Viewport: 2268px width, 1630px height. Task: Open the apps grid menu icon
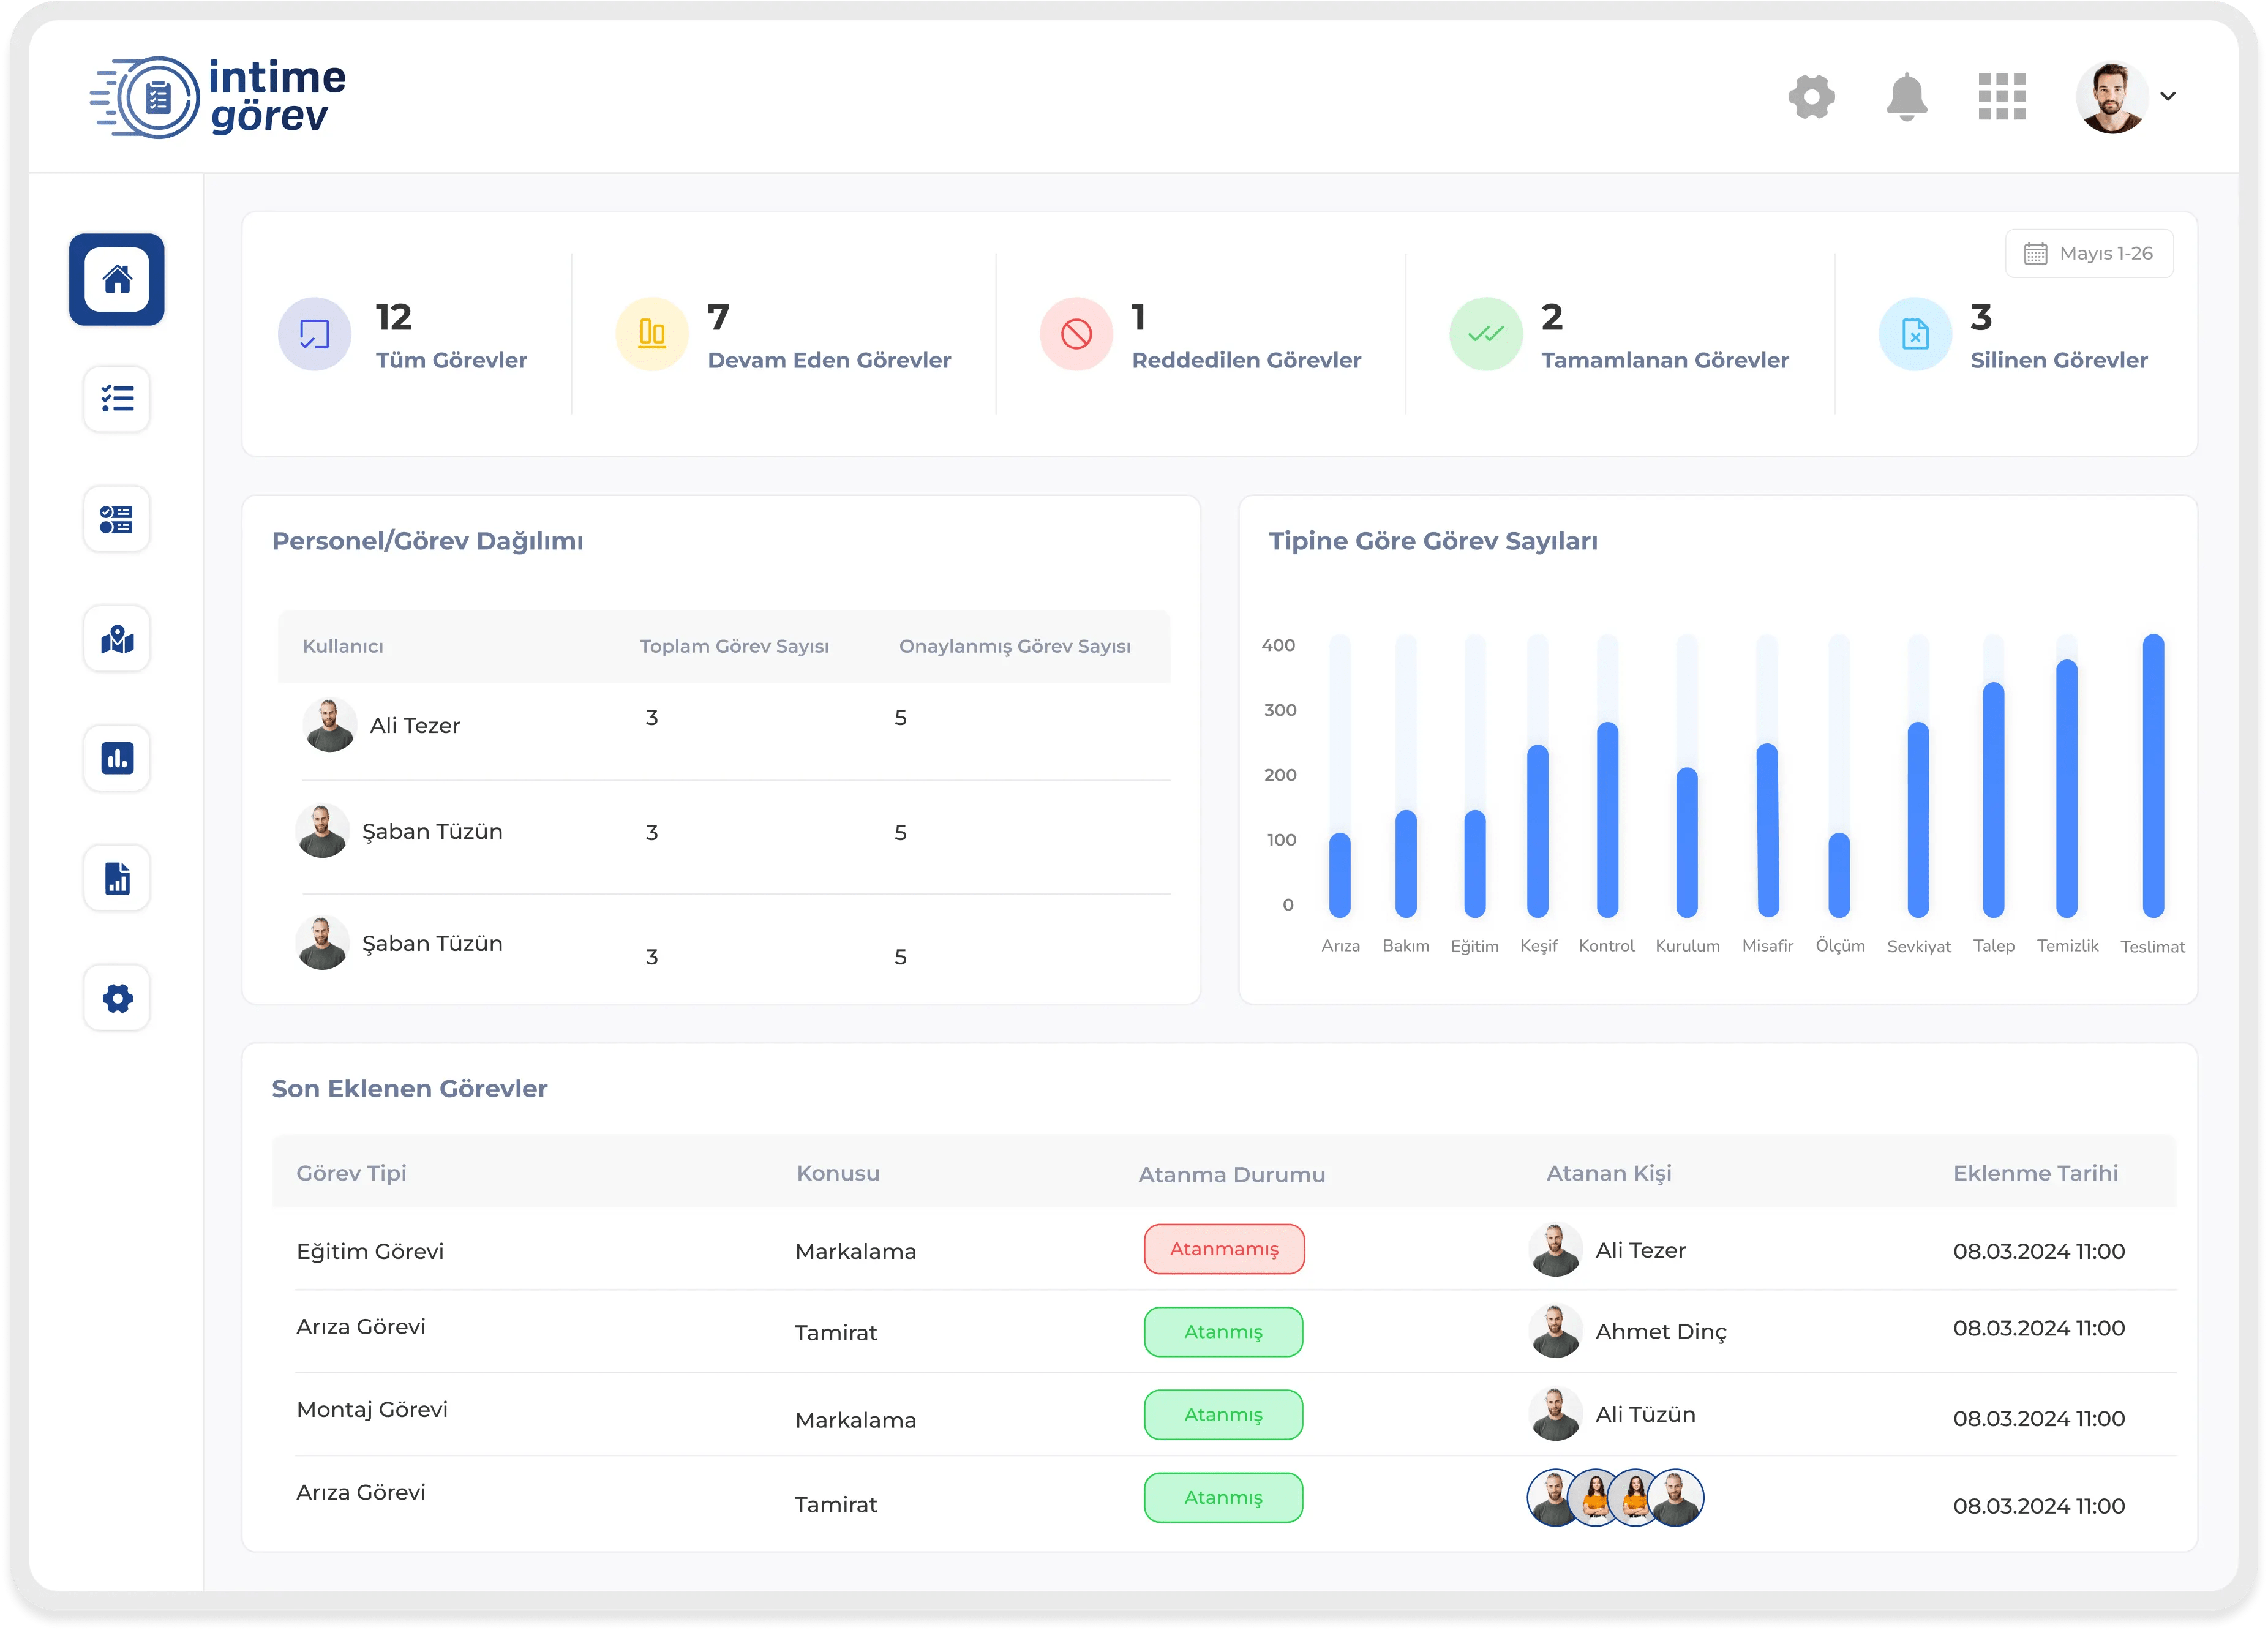point(2002,96)
